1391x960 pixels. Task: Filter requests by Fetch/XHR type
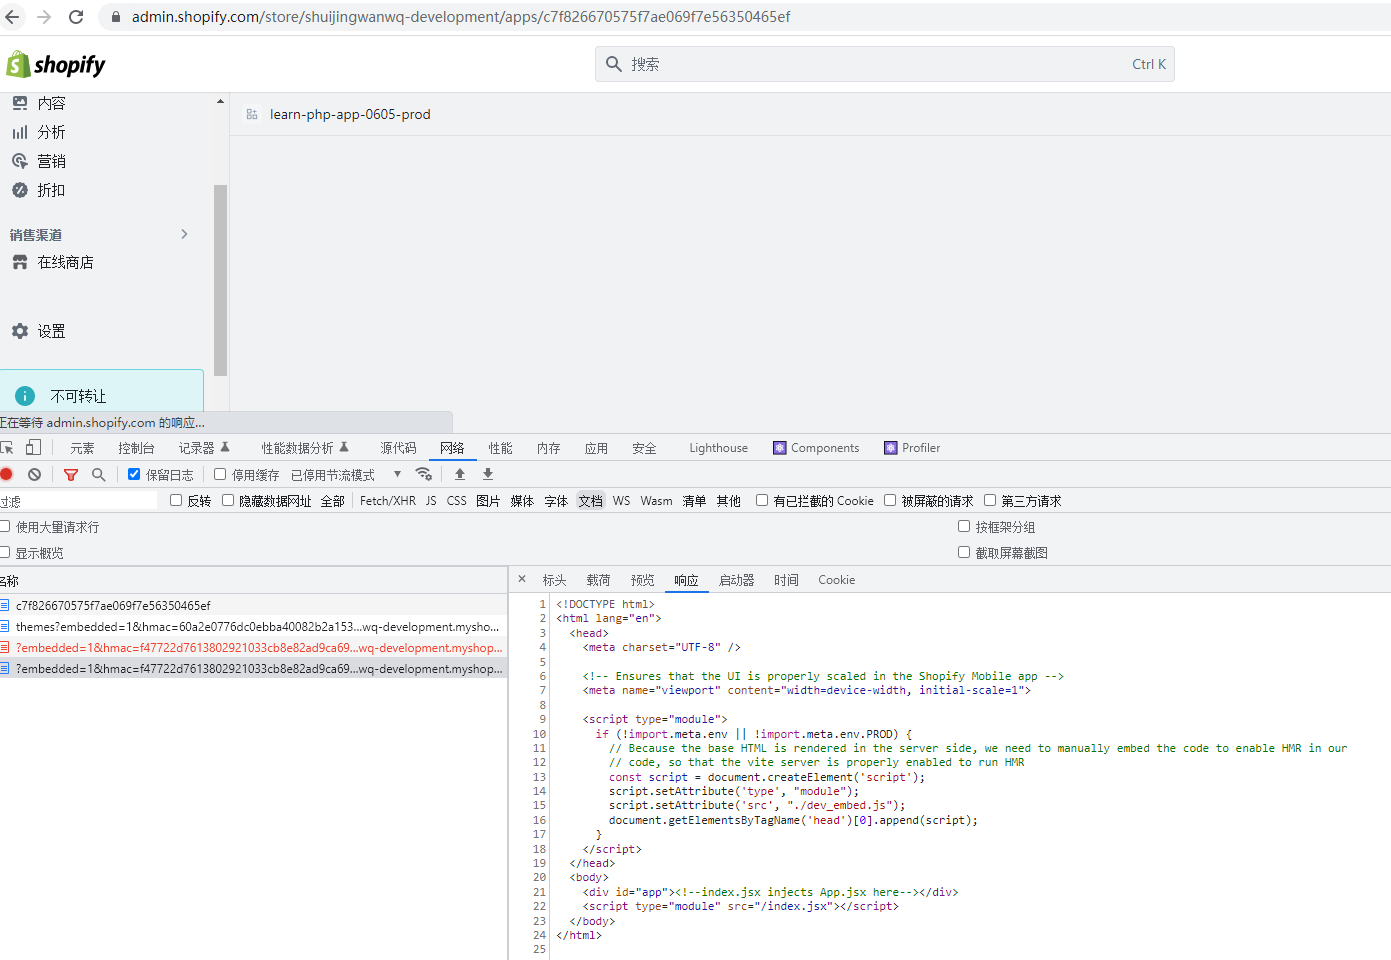(387, 501)
